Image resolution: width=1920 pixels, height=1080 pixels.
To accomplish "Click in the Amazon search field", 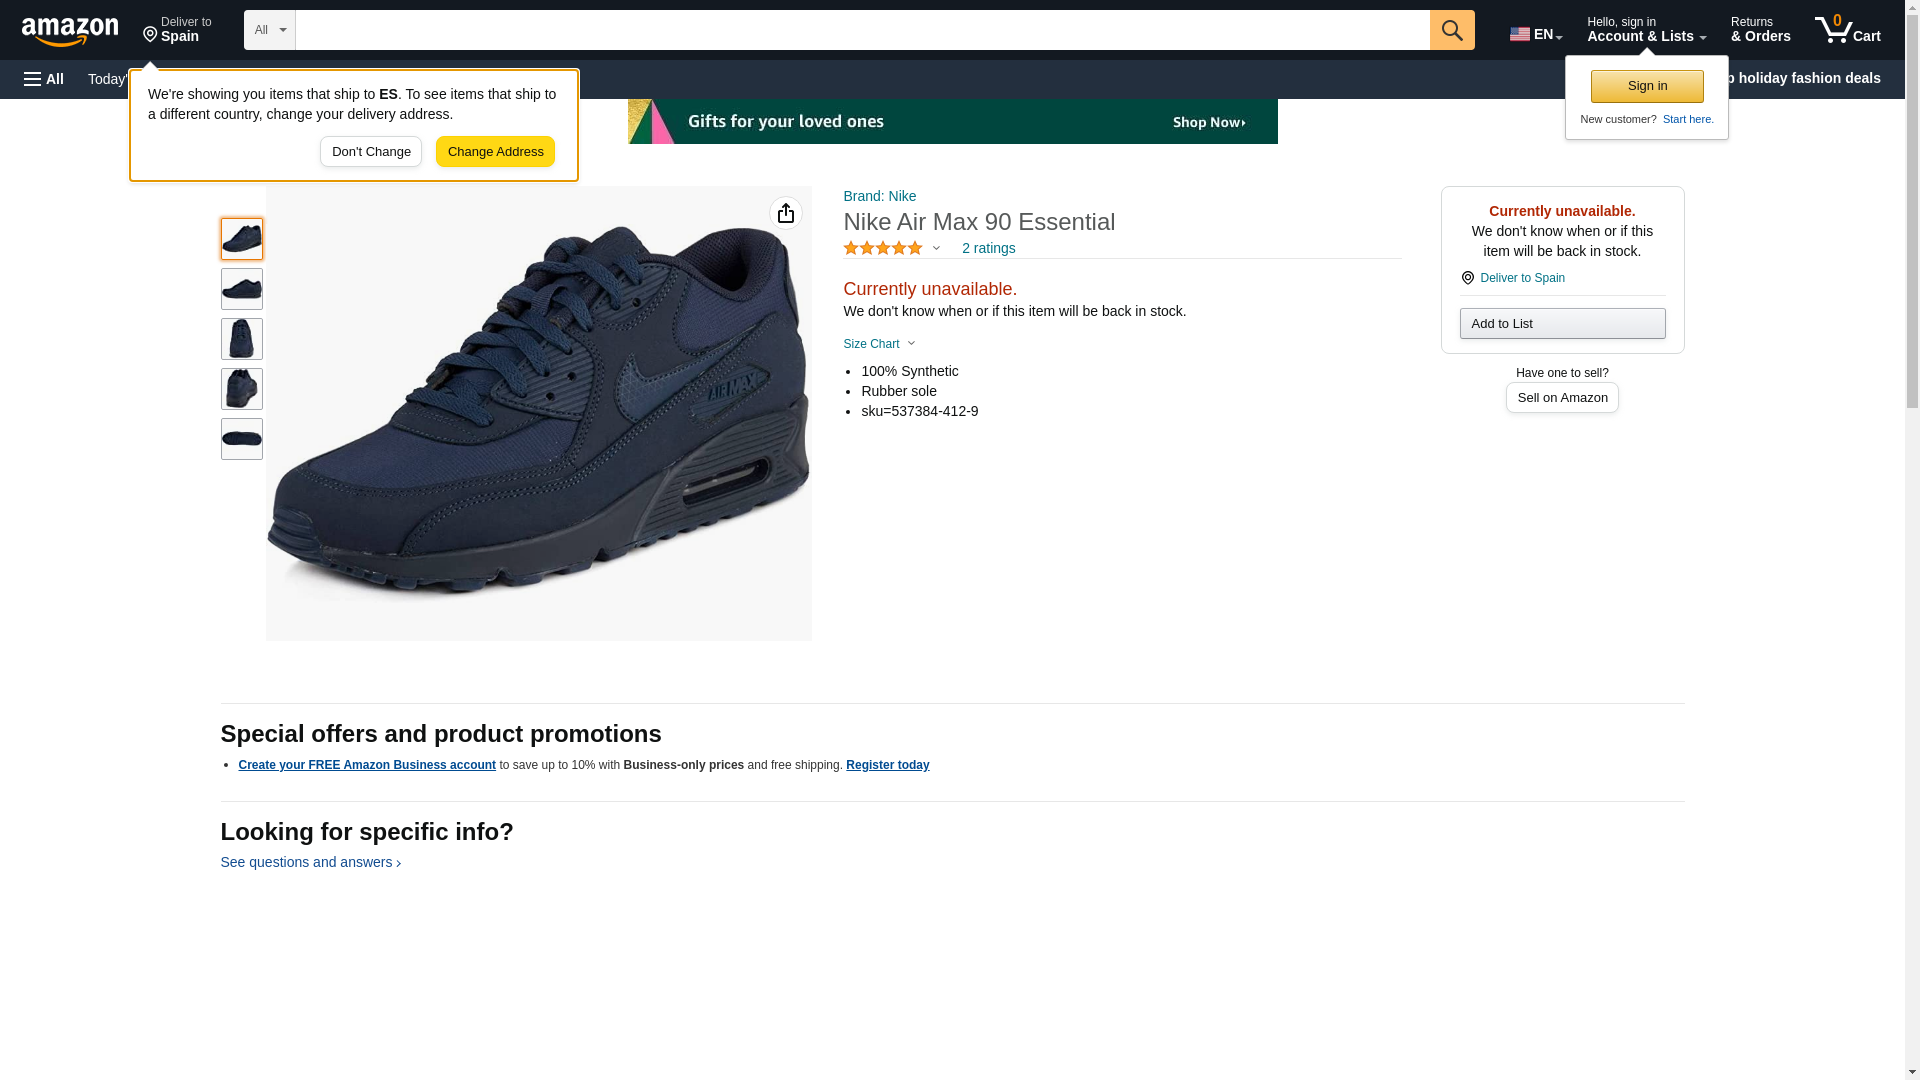I will click(861, 30).
